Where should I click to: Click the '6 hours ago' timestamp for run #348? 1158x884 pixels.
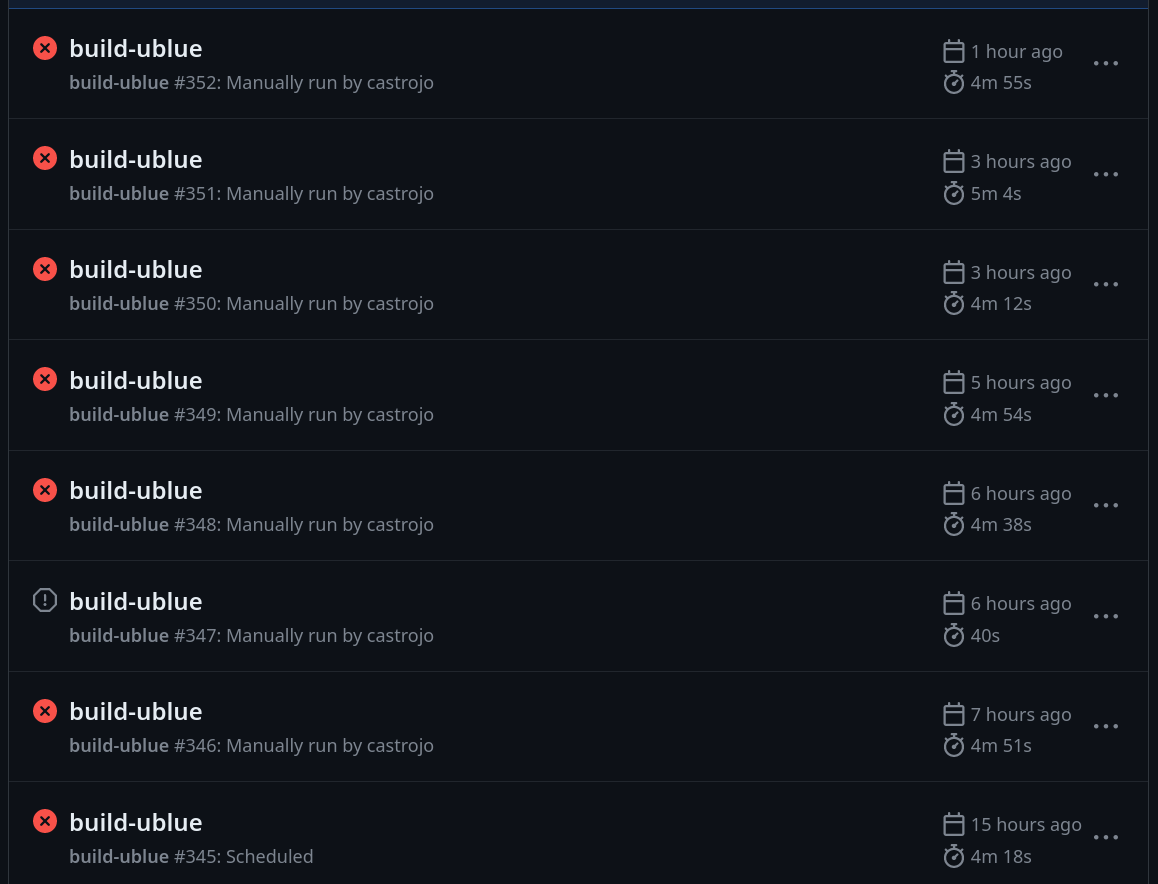pos(1020,492)
